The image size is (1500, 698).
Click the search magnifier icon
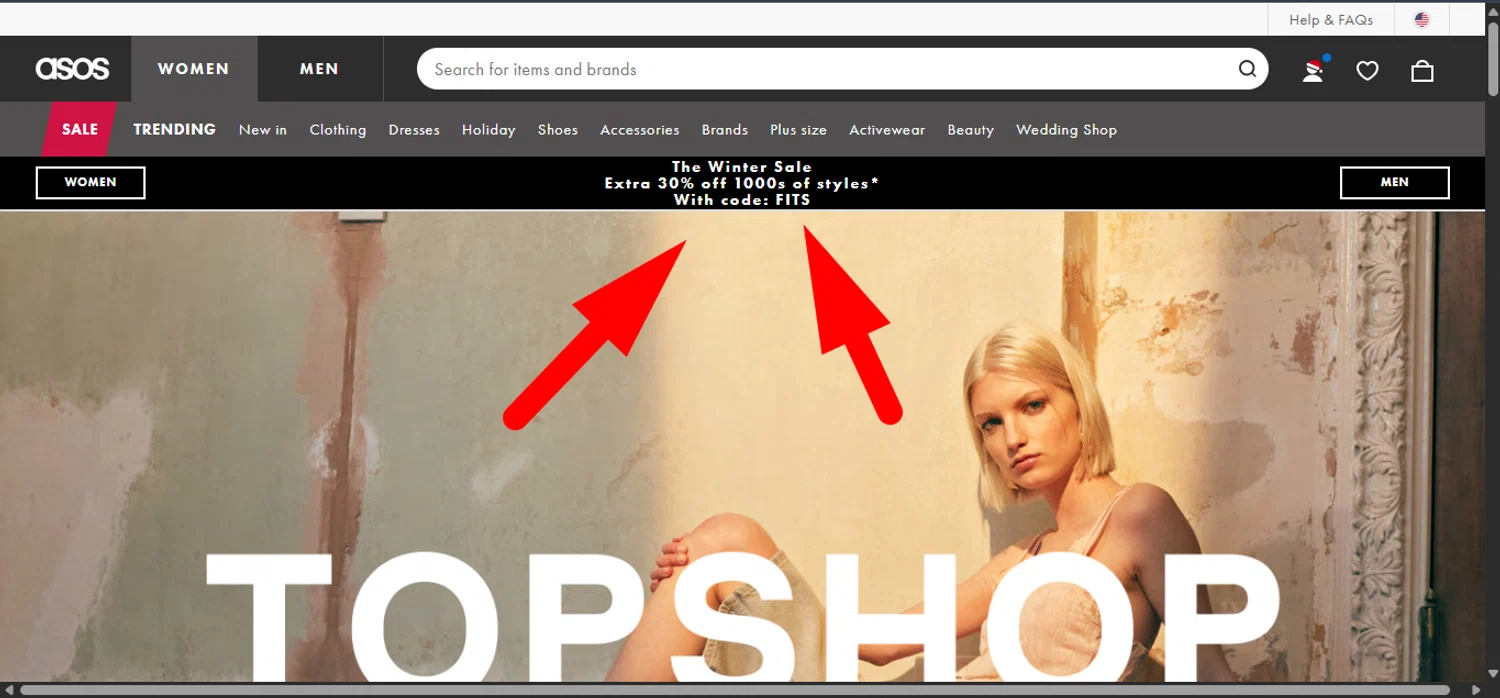tap(1247, 69)
